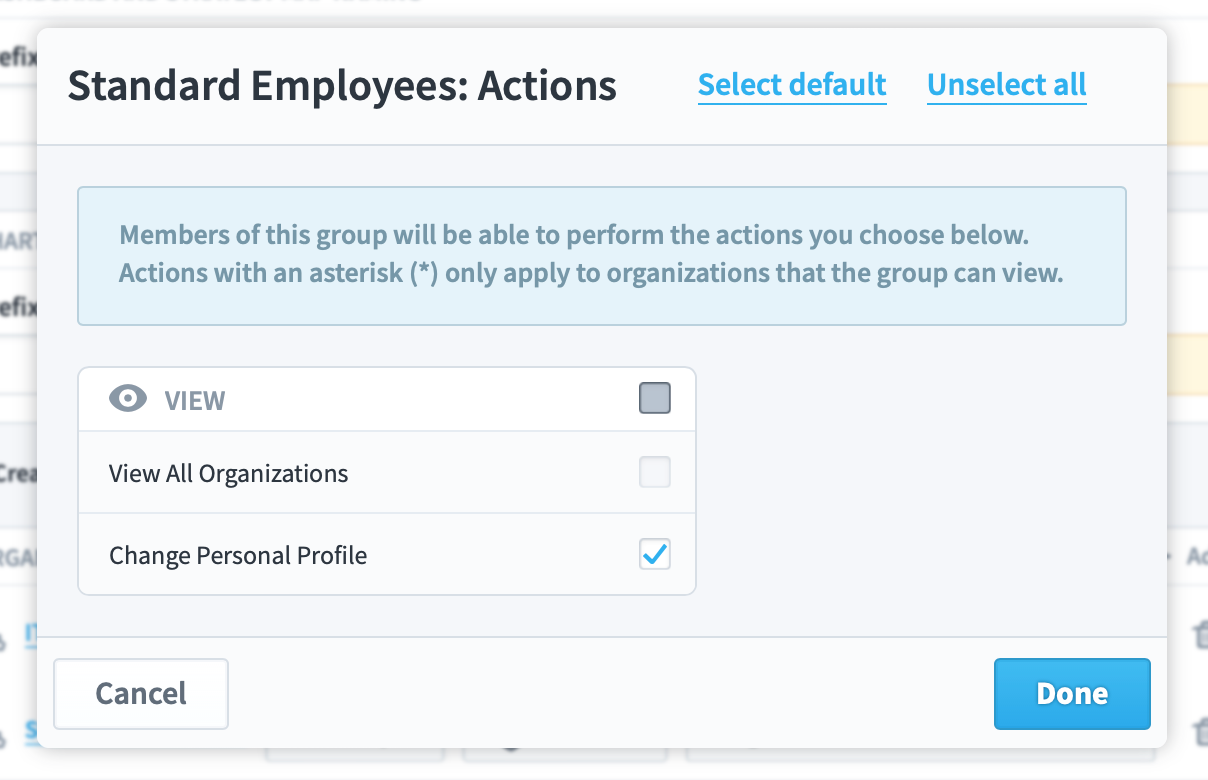Click the lower trash icon behind the dialog
The height and width of the screenshot is (780, 1208).
coord(1198,732)
